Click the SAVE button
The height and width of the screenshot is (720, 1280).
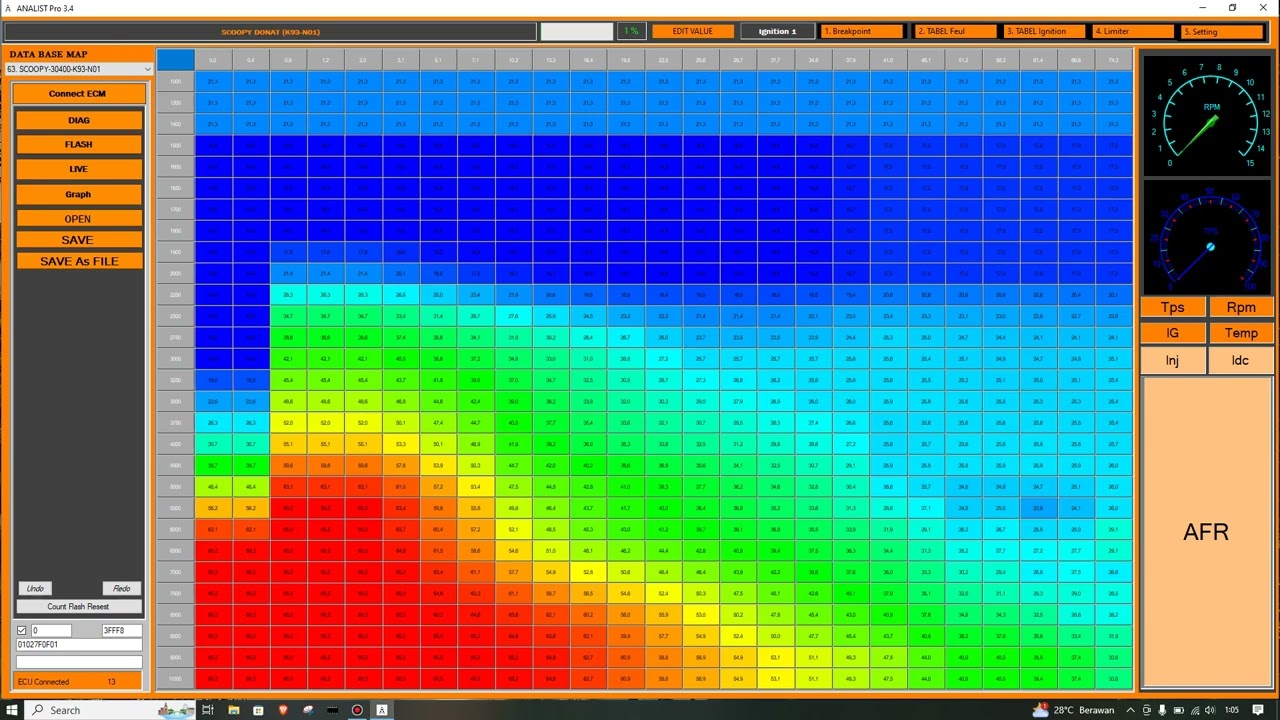[x=79, y=240]
